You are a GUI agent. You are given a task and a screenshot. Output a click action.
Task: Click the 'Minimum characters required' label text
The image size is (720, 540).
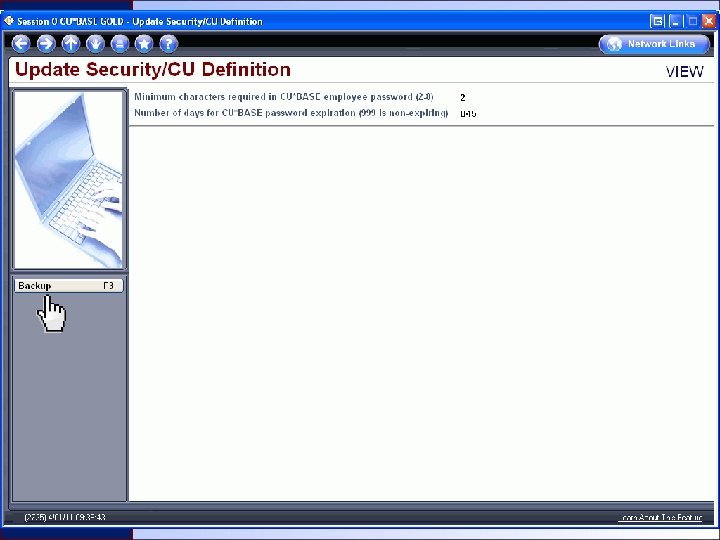tap(283, 97)
